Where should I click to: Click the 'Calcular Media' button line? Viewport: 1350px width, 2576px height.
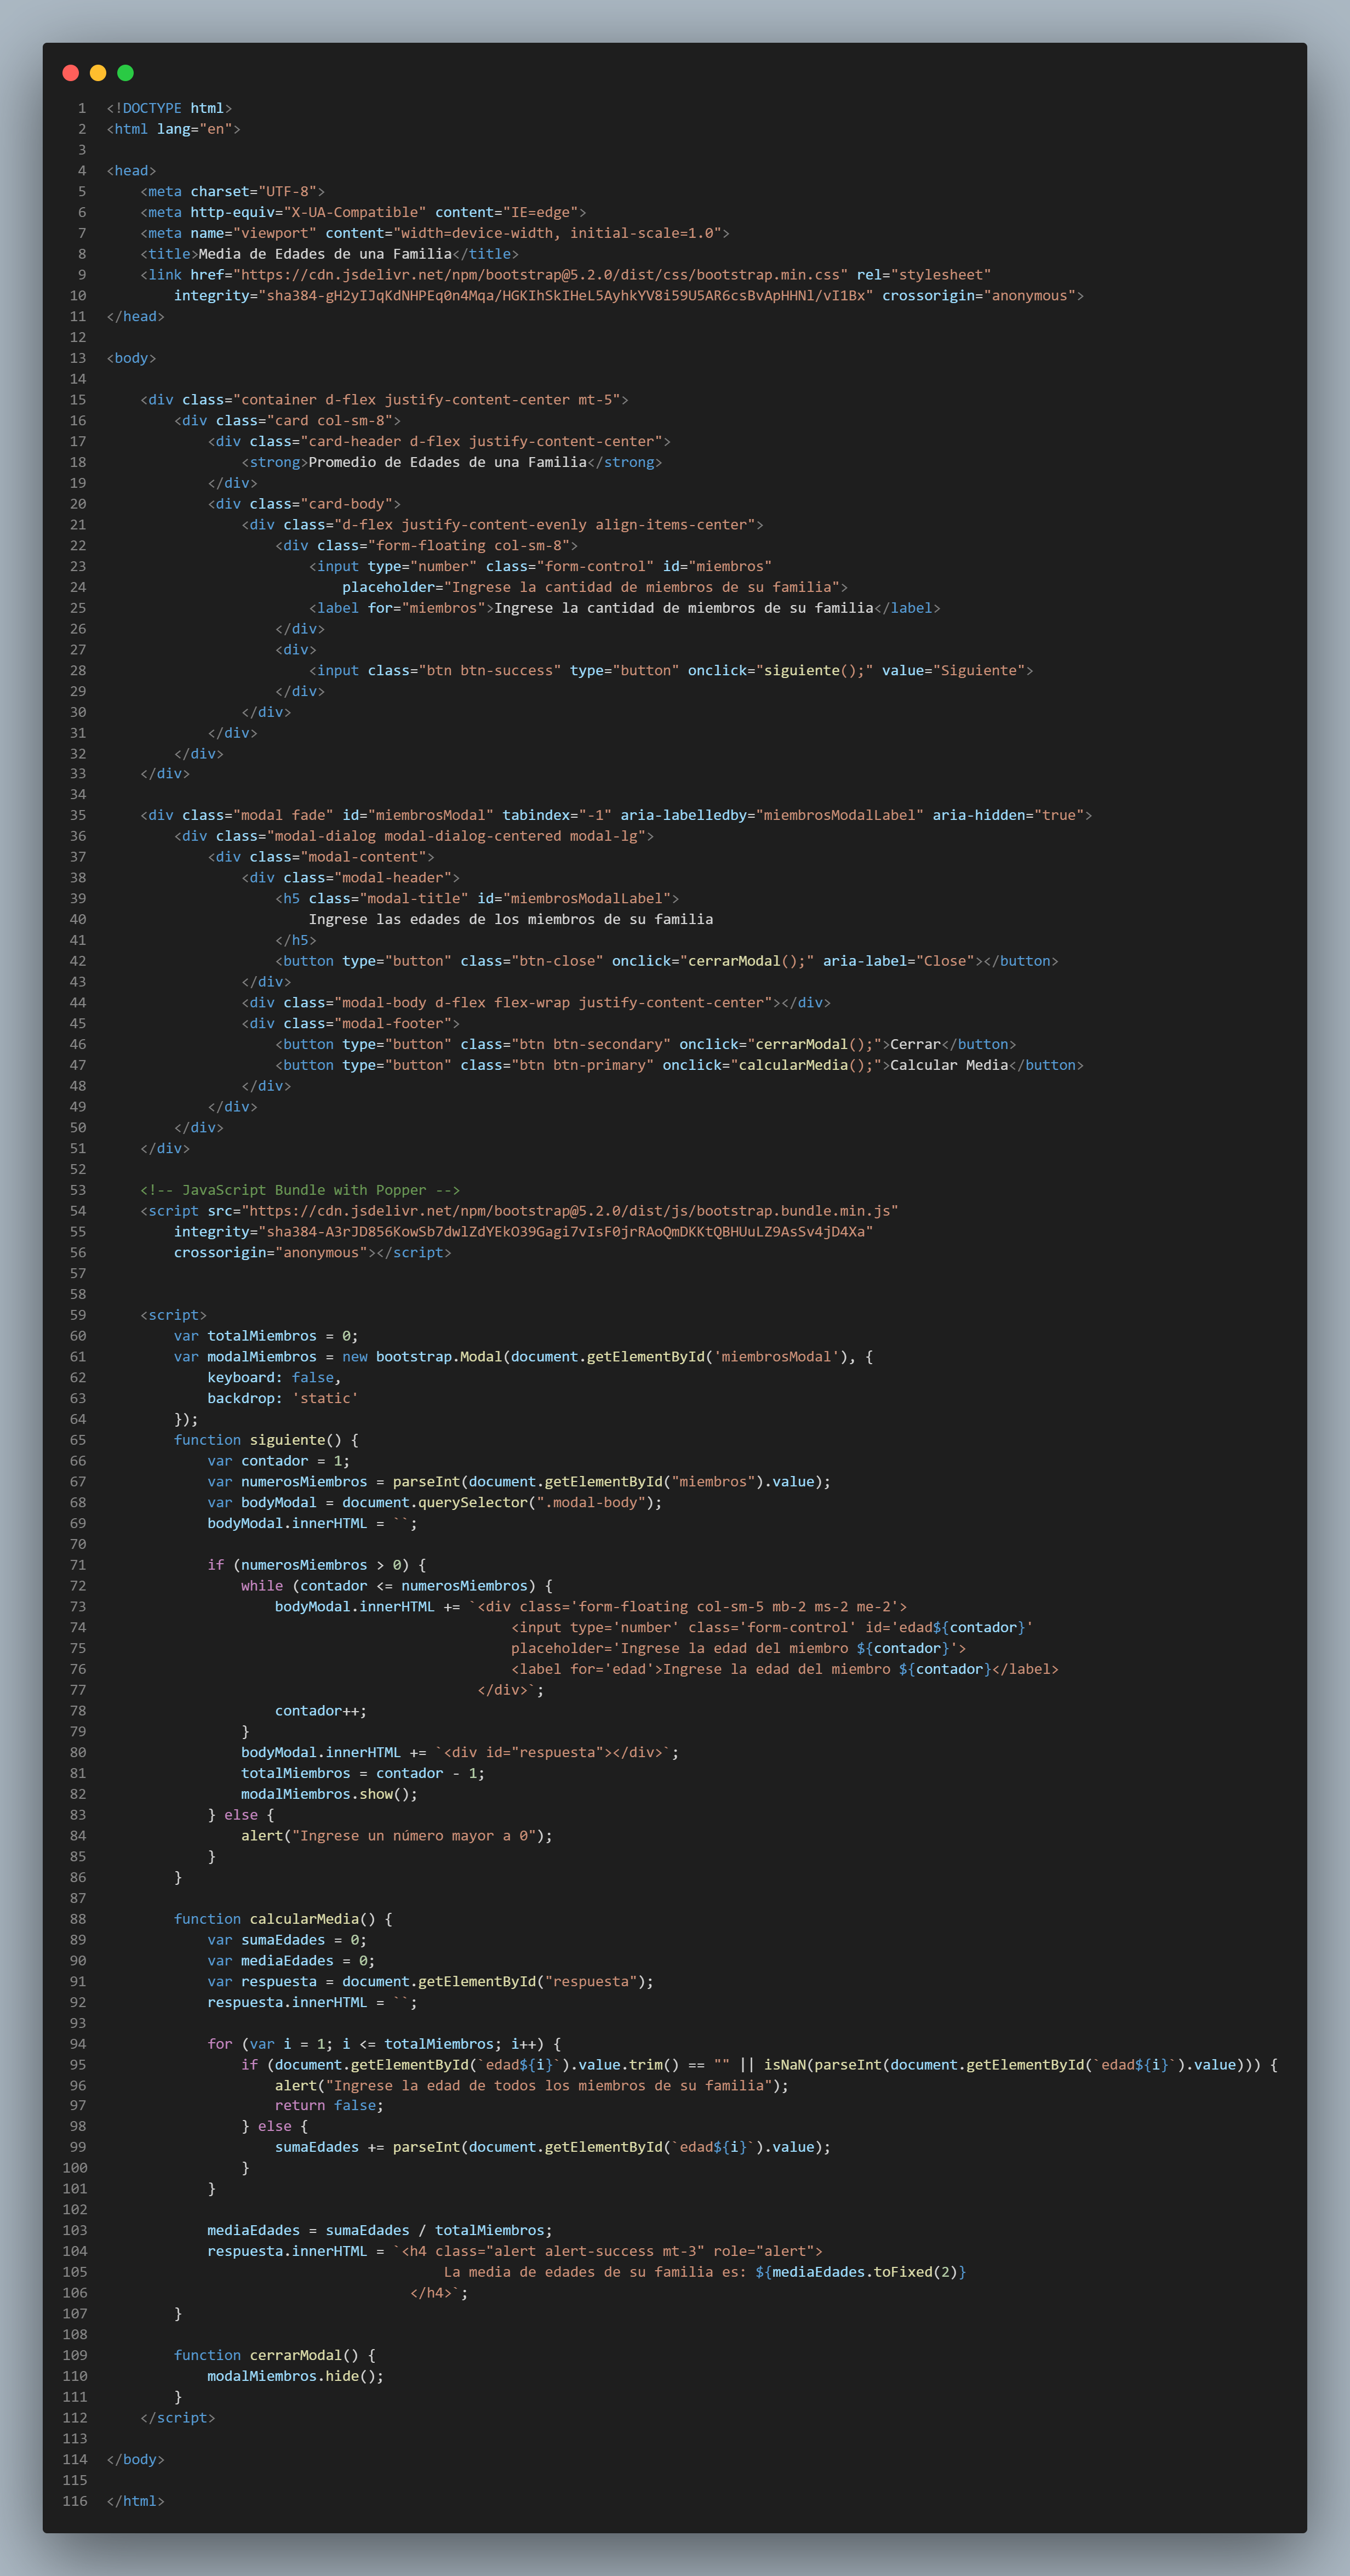coord(679,1065)
